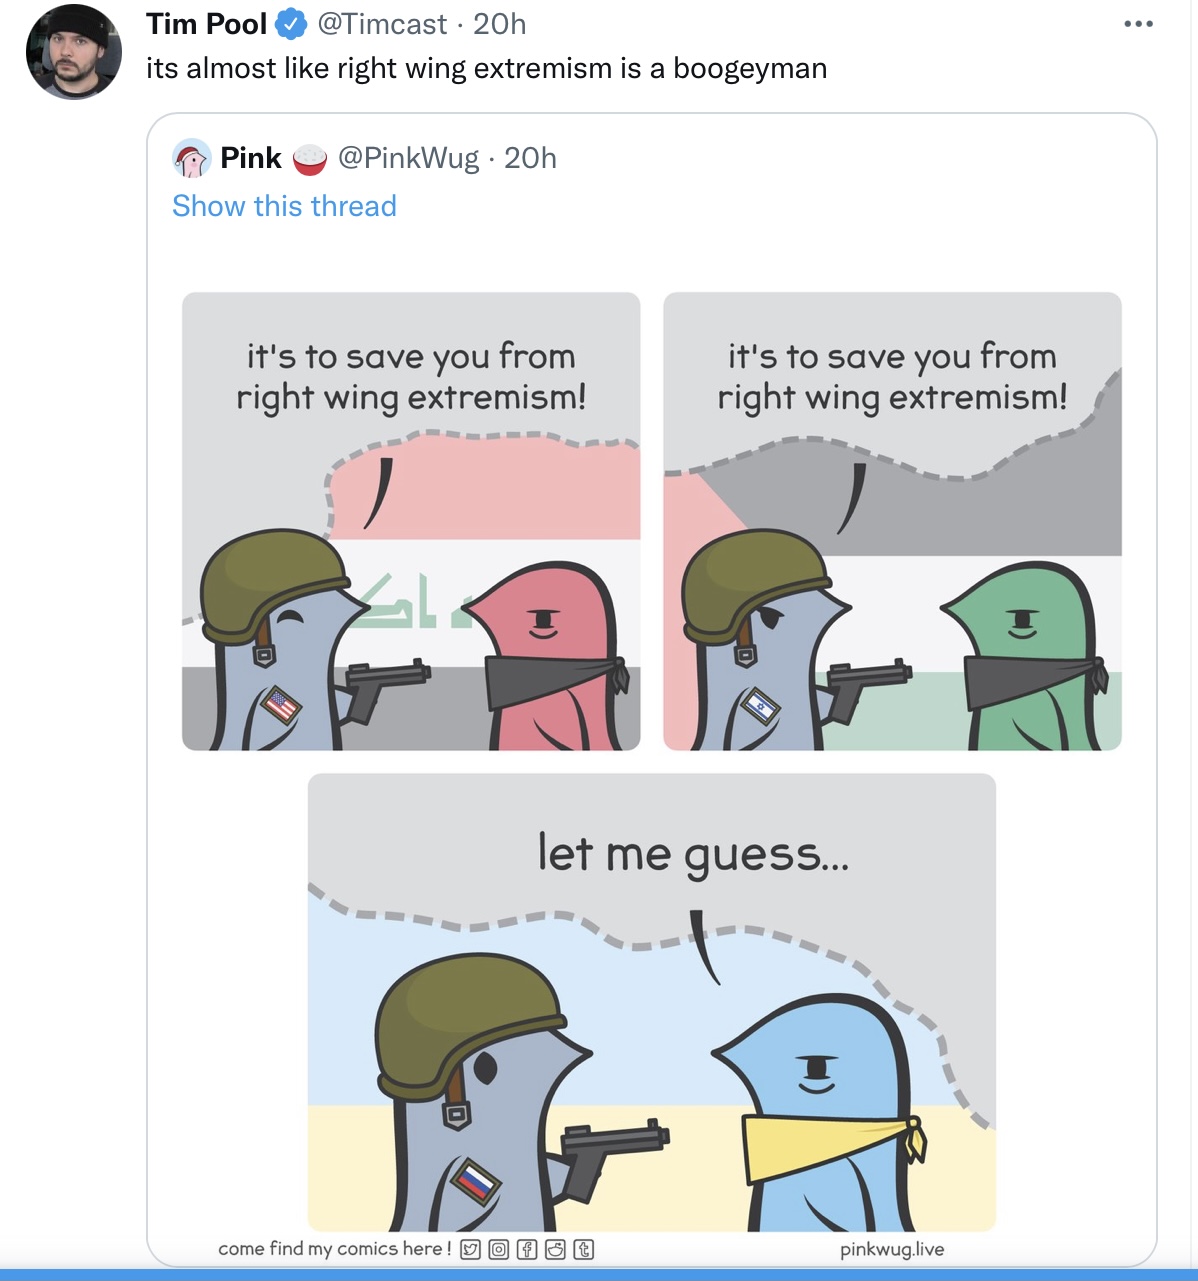This screenshot has height=1281, width=1198.
Task: Open Tim Pool's profile avatar
Action: pyautogui.click(x=74, y=52)
